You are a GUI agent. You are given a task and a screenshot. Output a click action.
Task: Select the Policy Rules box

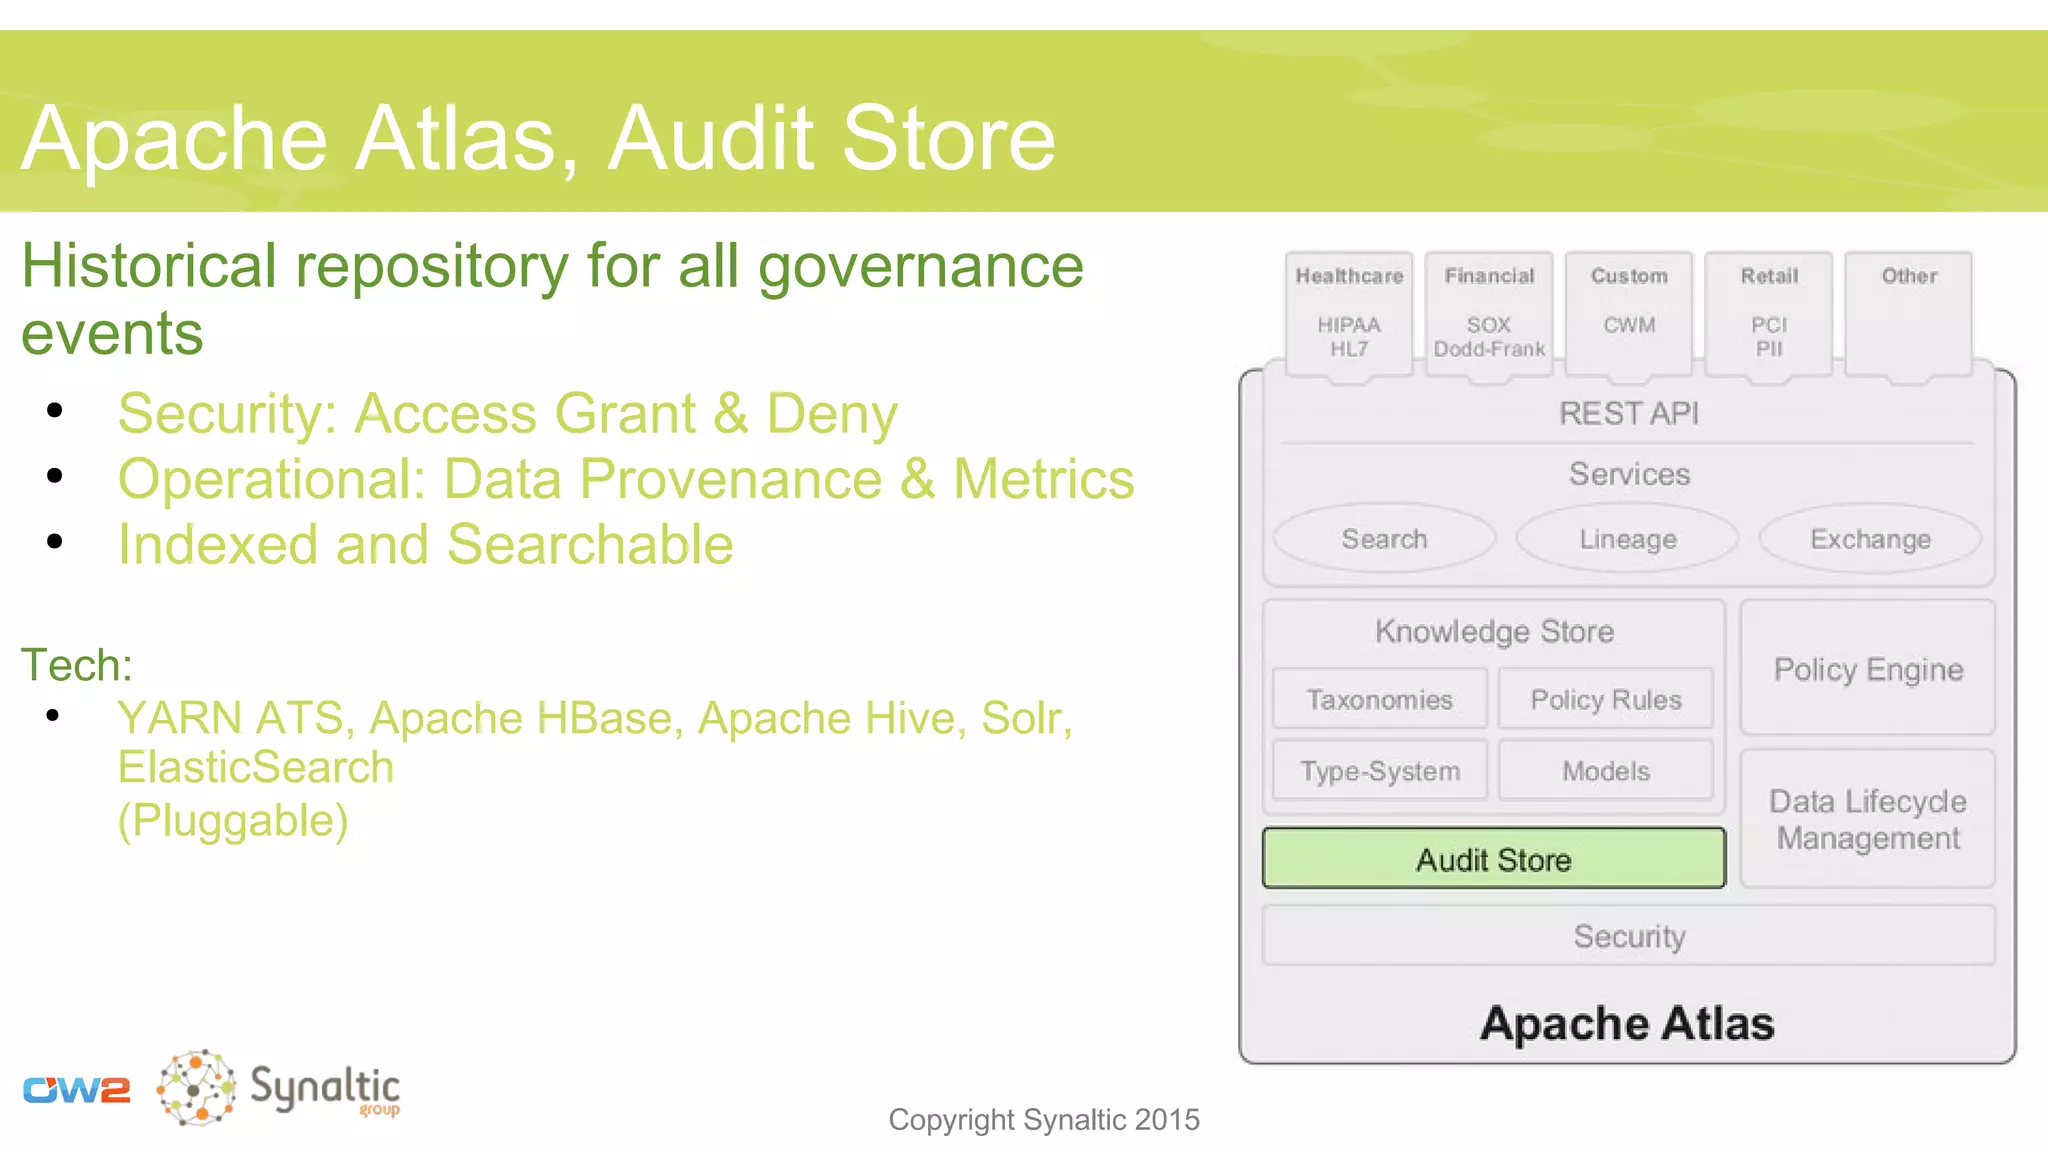[x=1606, y=699]
